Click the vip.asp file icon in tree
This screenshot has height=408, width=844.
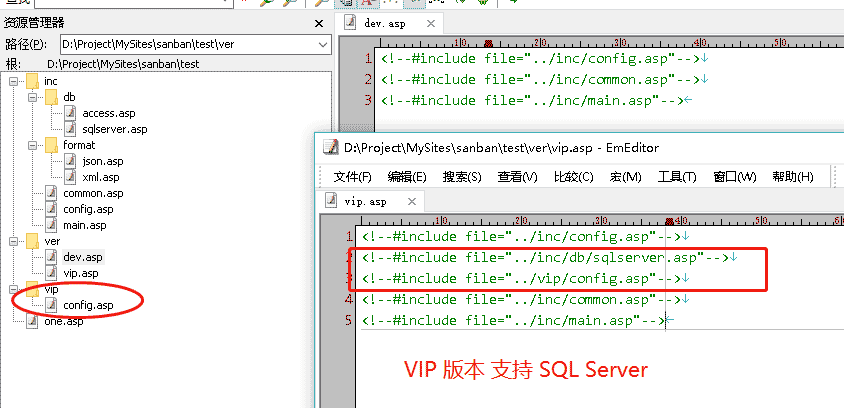coord(51,273)
